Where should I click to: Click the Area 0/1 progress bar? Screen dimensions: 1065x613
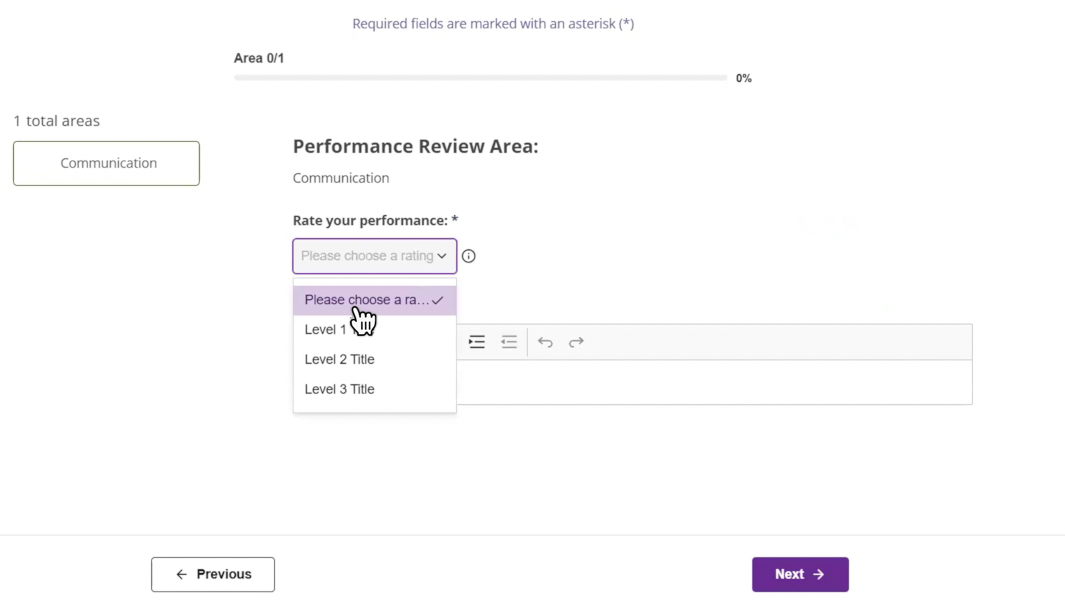480,77
